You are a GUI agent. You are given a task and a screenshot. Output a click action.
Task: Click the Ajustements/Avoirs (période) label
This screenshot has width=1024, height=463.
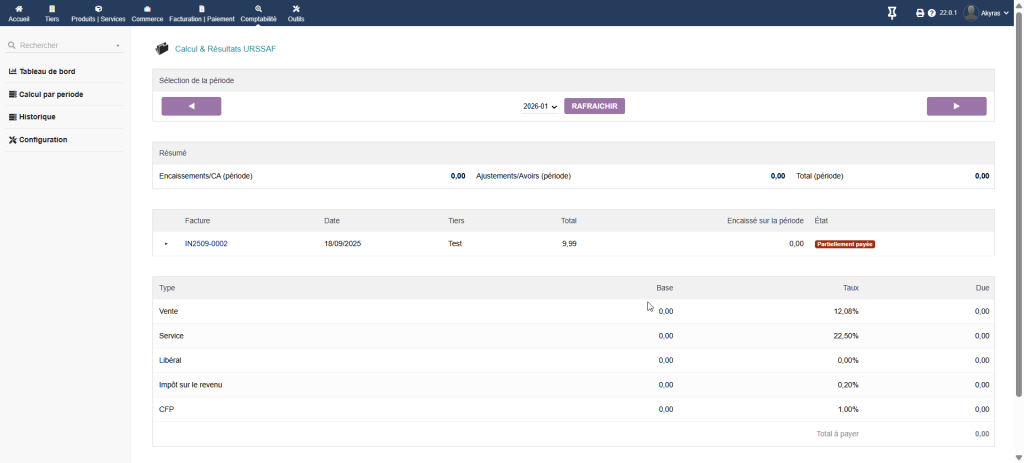[x=524, y=176]
